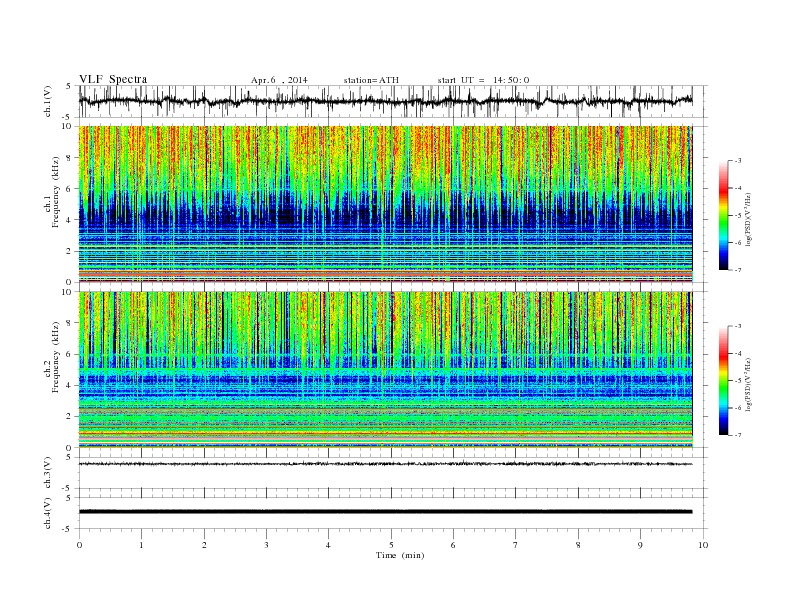Click the "-5" tick on ch.2 colorbar
The image size is (792, 612).
tap(738, 381)
